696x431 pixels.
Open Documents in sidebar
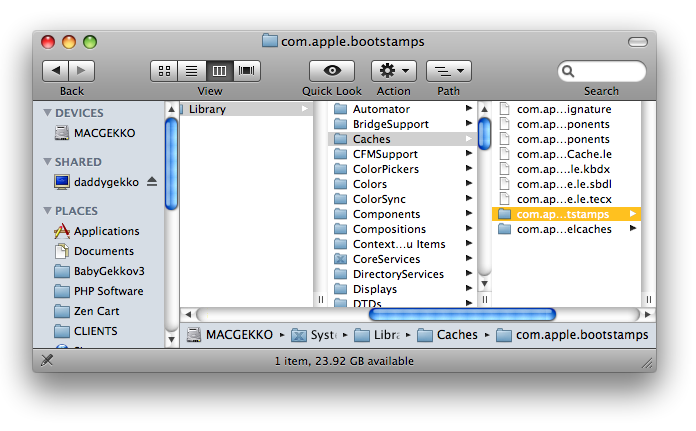(94, 251)
